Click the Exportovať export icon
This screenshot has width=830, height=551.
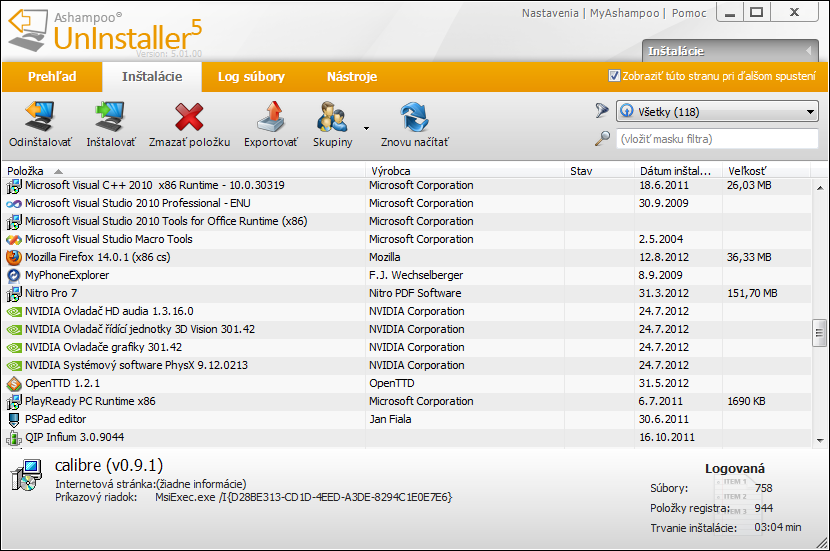(x=270, y=116)
